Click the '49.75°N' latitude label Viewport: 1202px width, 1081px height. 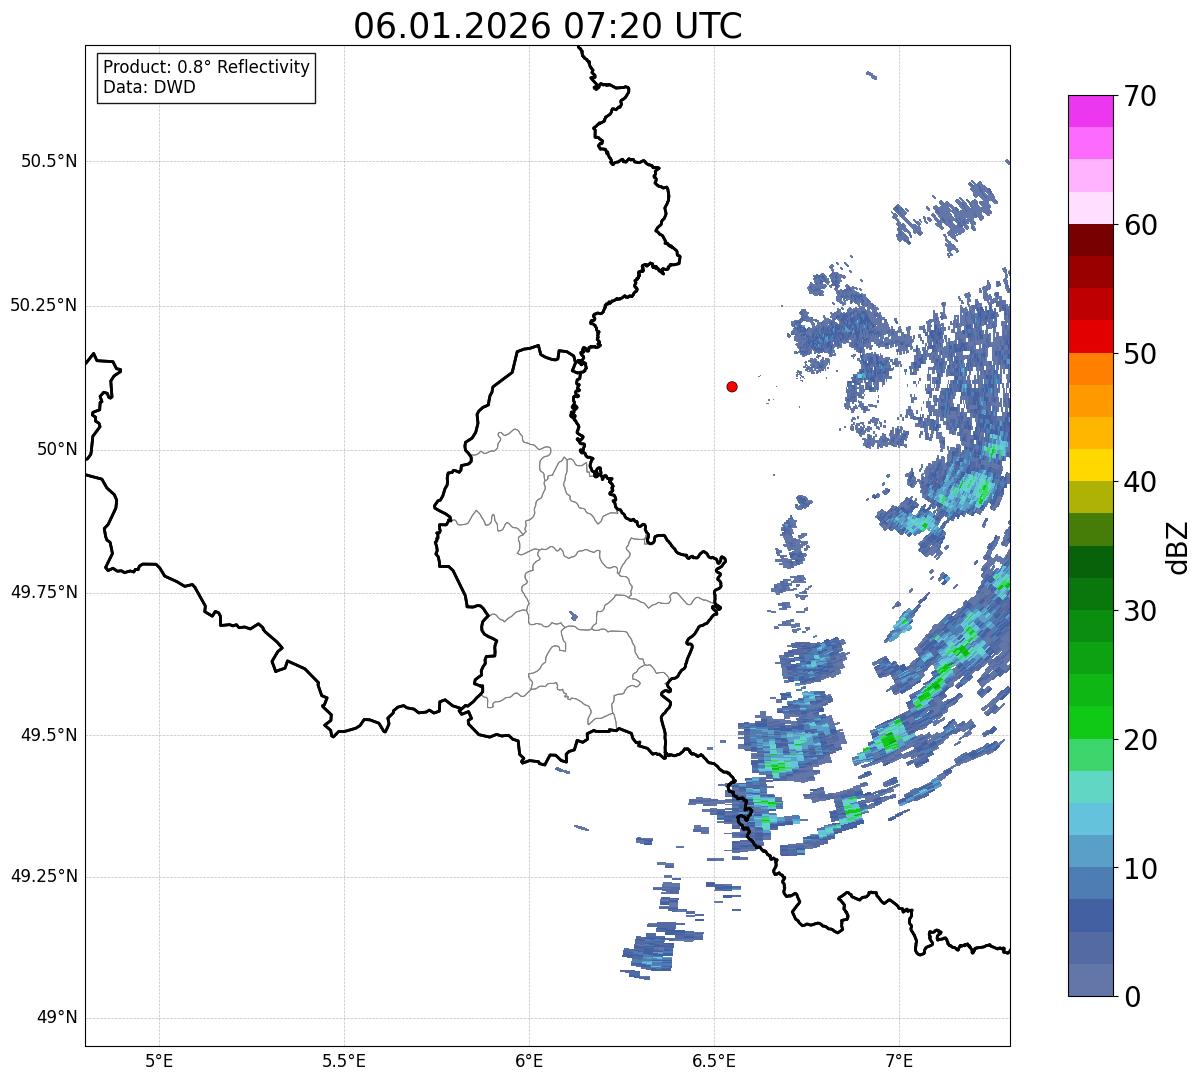click(43, 592)
